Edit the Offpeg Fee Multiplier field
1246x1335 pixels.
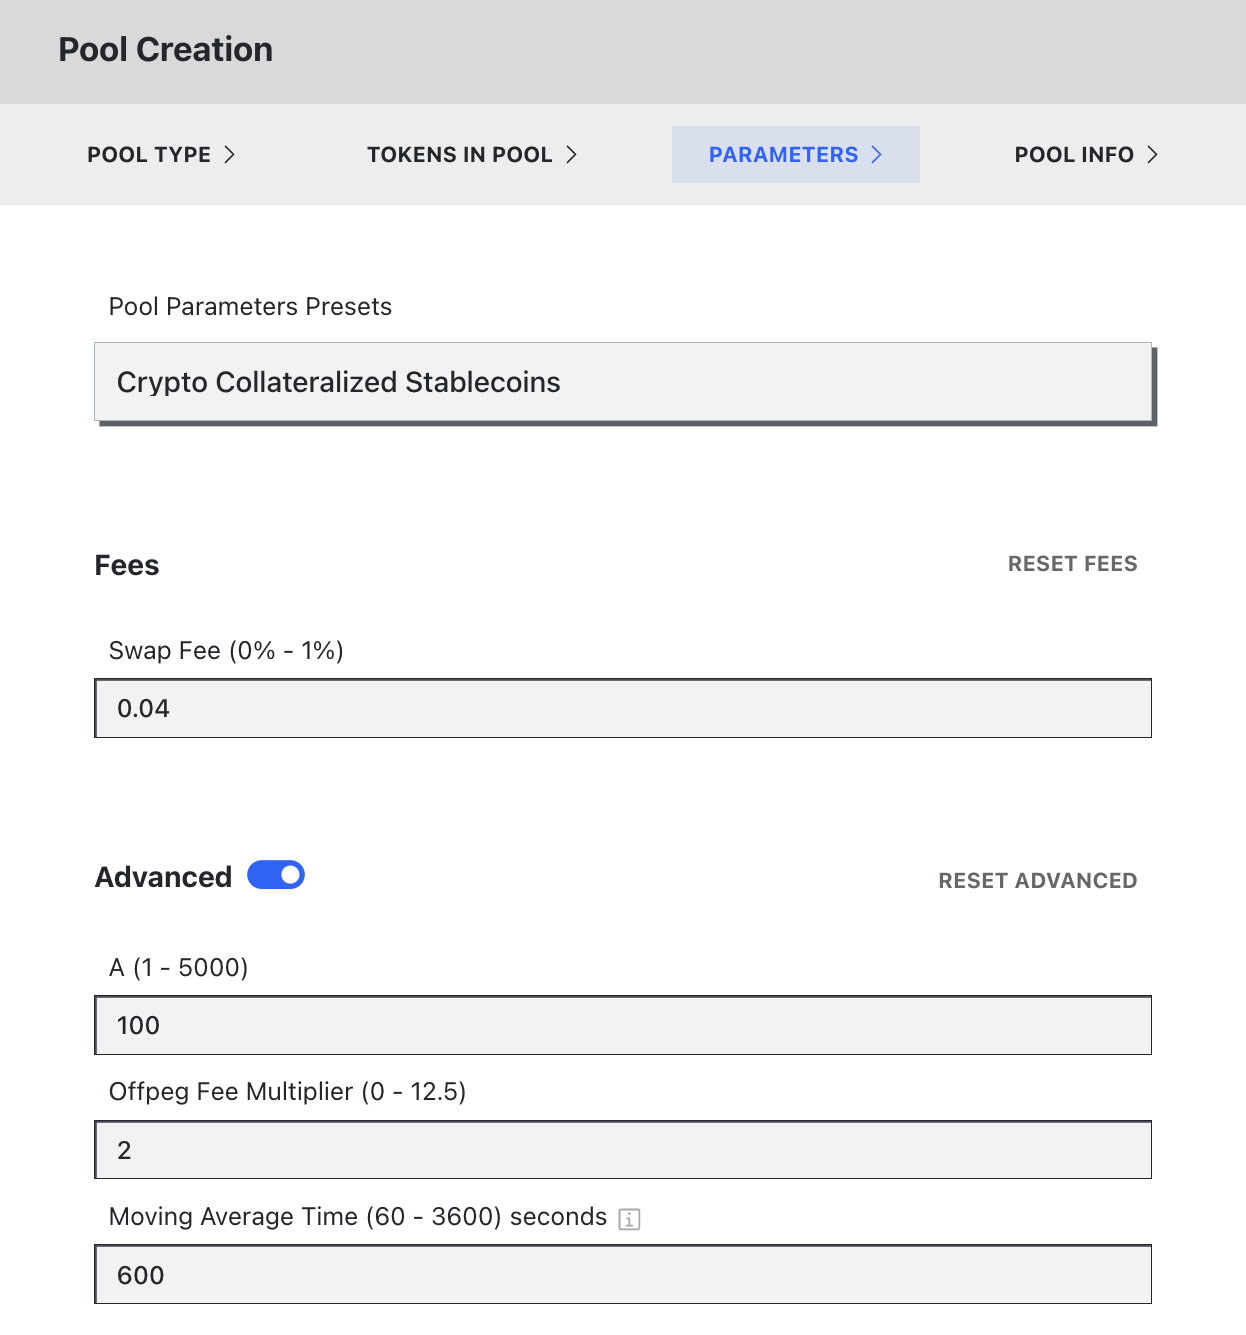pos(623,1150)
